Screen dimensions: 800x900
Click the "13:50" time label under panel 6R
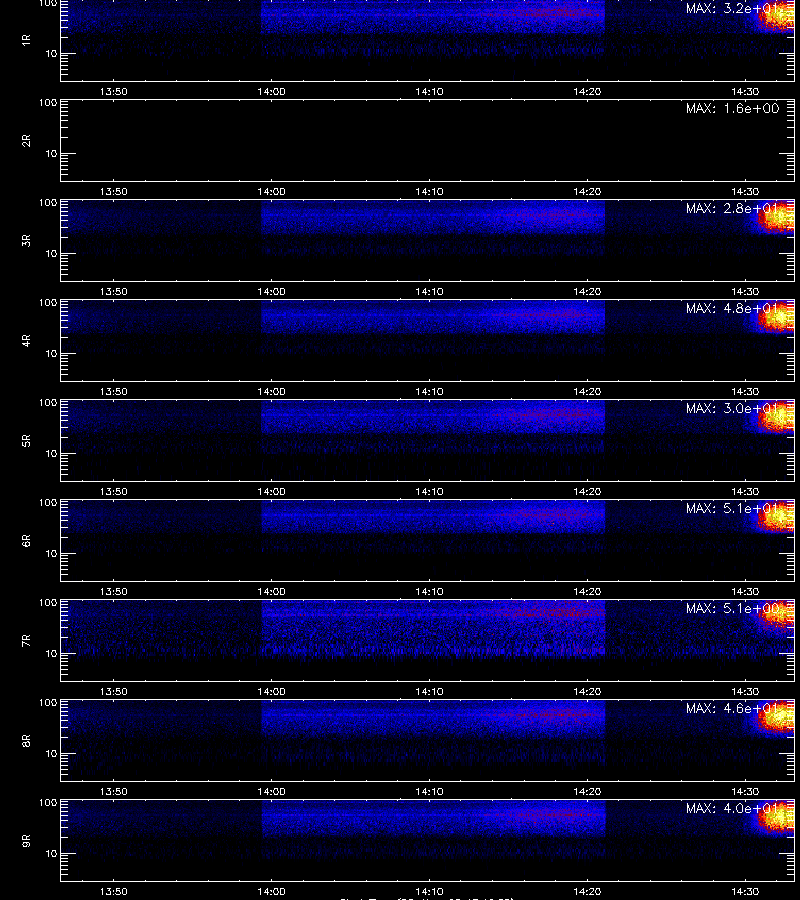click(114, 591)
